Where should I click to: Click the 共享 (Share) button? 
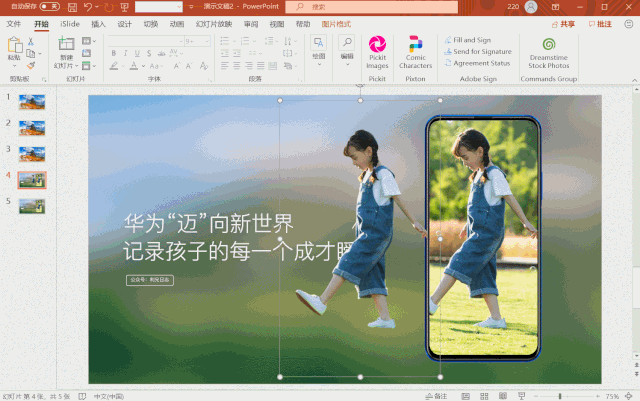click(563, 24)
